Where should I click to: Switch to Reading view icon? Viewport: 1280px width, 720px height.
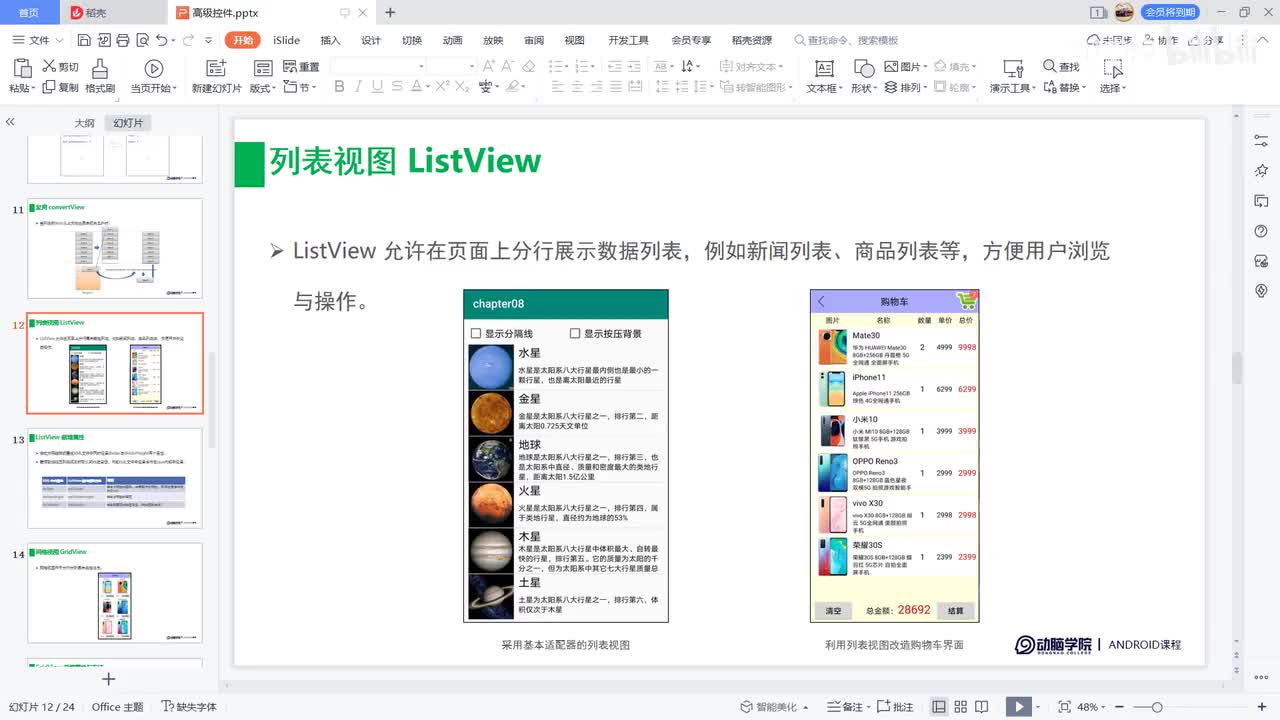[983, 707]
